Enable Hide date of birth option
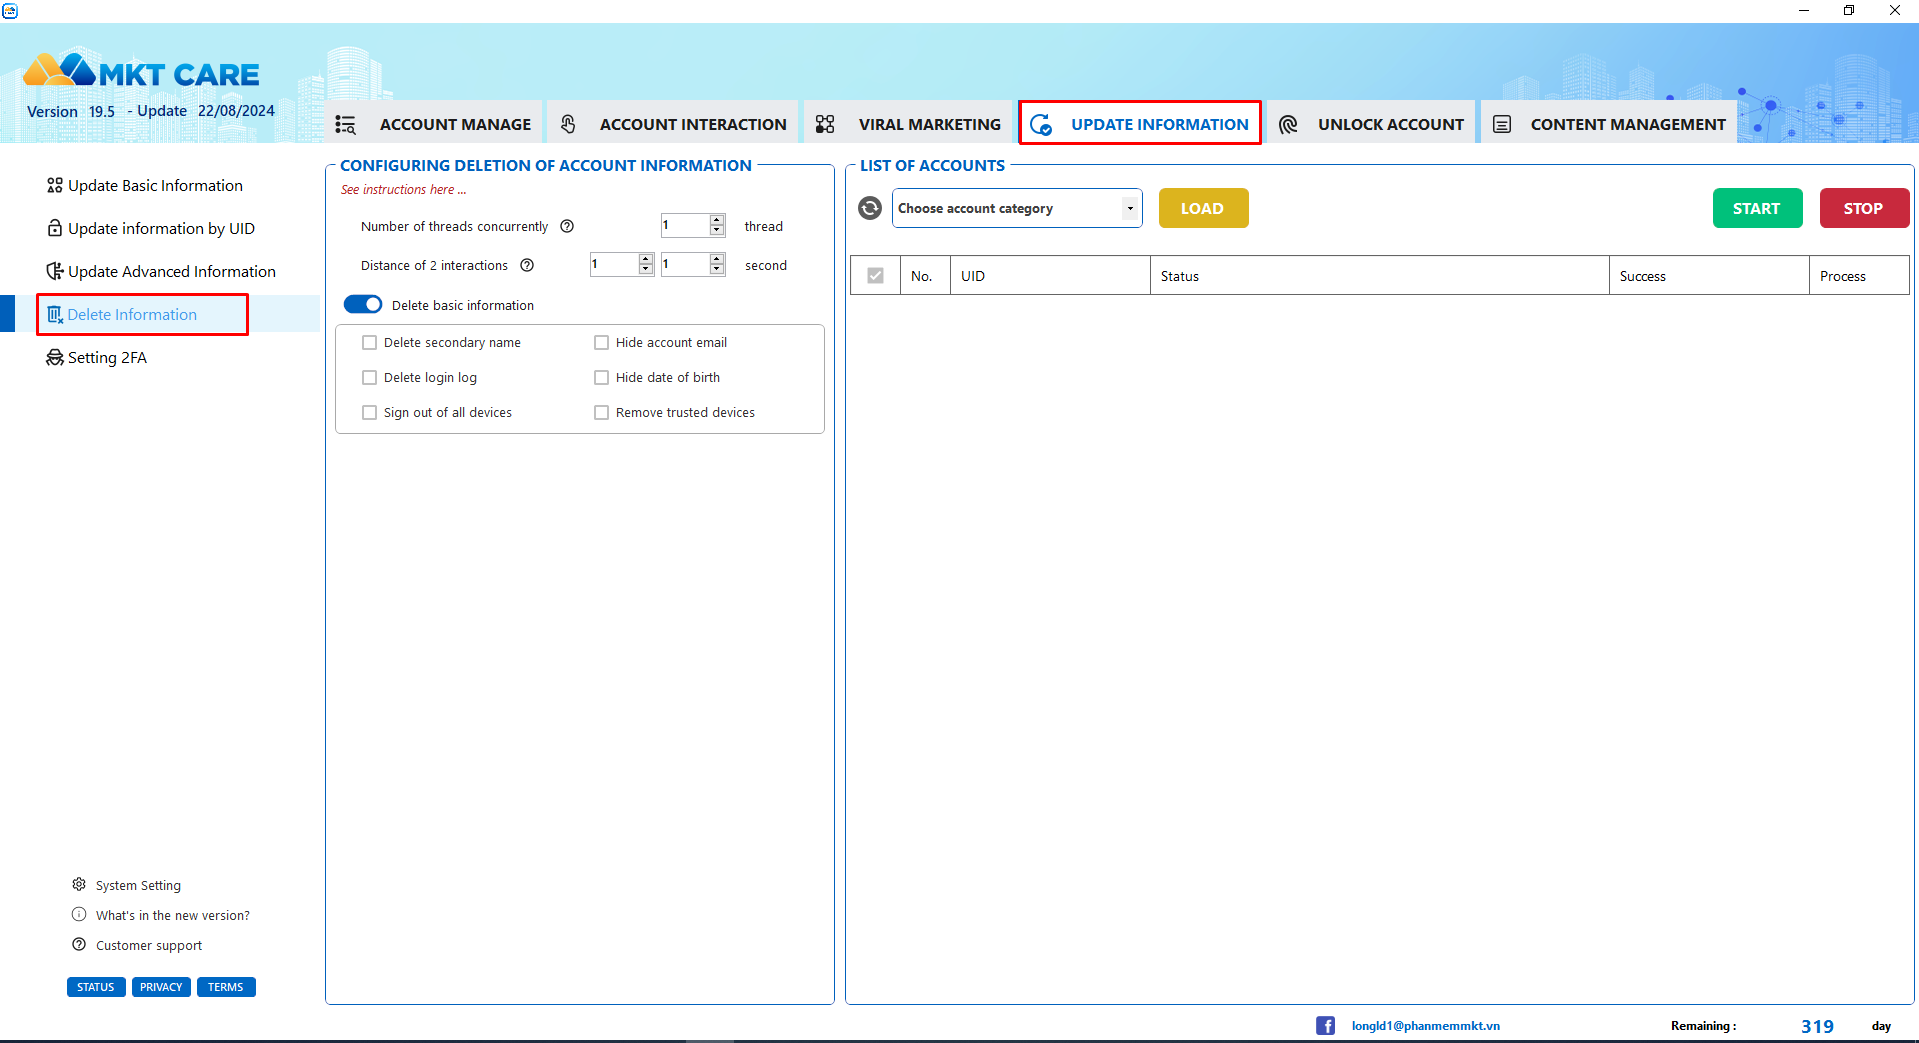Image resolution: width=1919 pixels, height=1043 pixels. coord(602,377)
